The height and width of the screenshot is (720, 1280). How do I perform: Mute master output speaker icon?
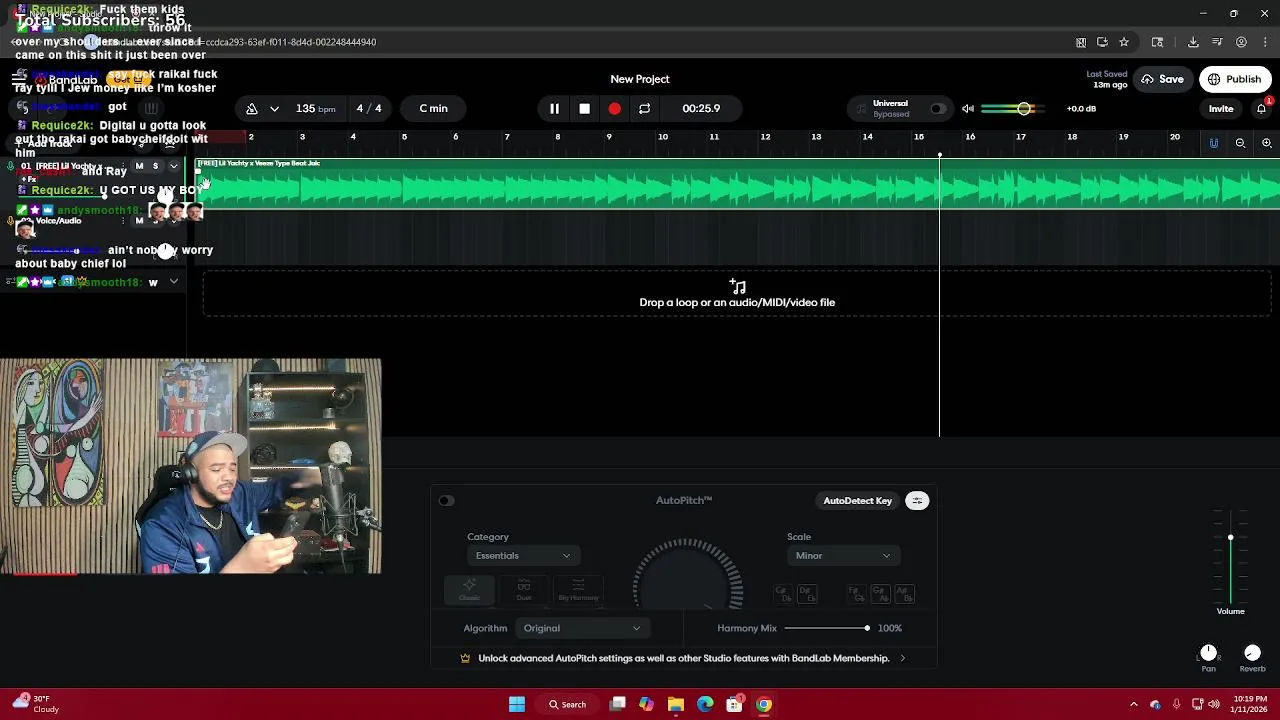click(x=968, y=108)
